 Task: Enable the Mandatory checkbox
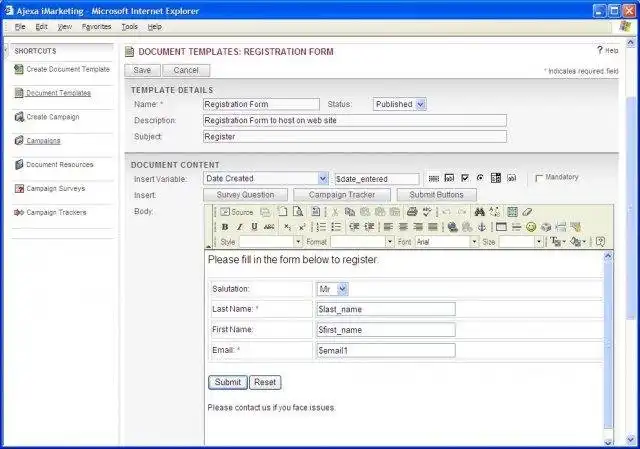click(x=539, y=178)
